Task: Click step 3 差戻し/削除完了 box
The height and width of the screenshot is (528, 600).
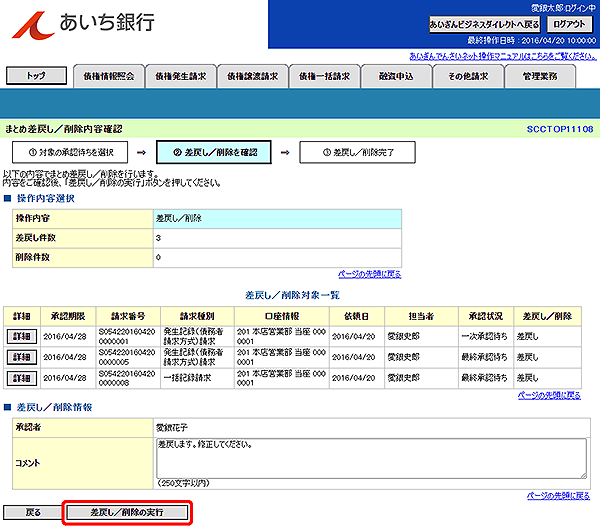Action: point(357,152)
